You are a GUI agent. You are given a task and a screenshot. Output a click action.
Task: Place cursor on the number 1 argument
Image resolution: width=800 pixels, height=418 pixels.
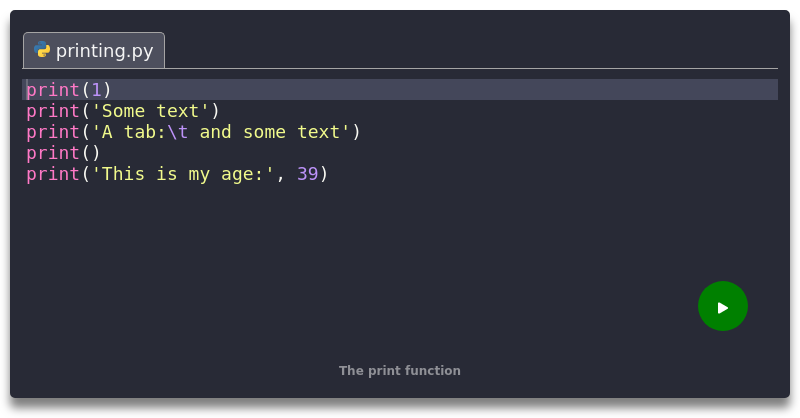(97, 90)
